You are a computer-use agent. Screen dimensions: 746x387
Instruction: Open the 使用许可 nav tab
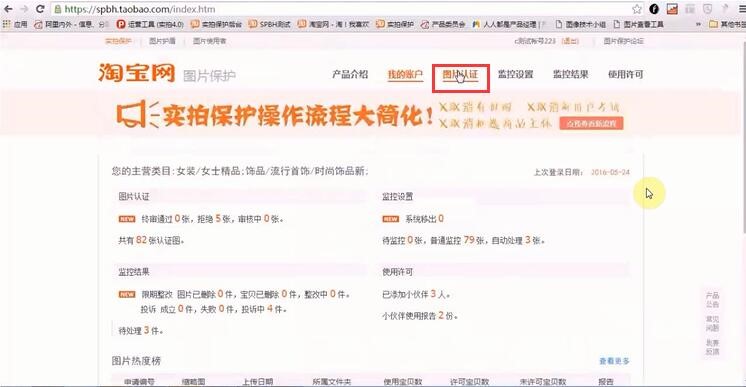pyautogui.click(x=626, y=74)
